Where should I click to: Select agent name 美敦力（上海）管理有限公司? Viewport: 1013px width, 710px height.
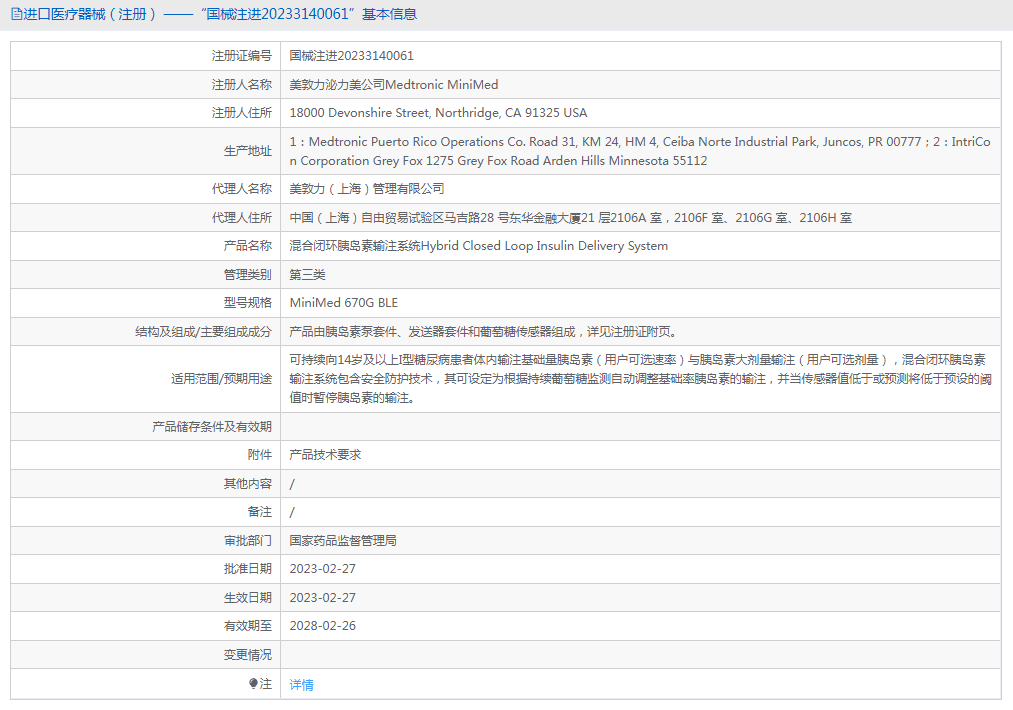point(367,189)
